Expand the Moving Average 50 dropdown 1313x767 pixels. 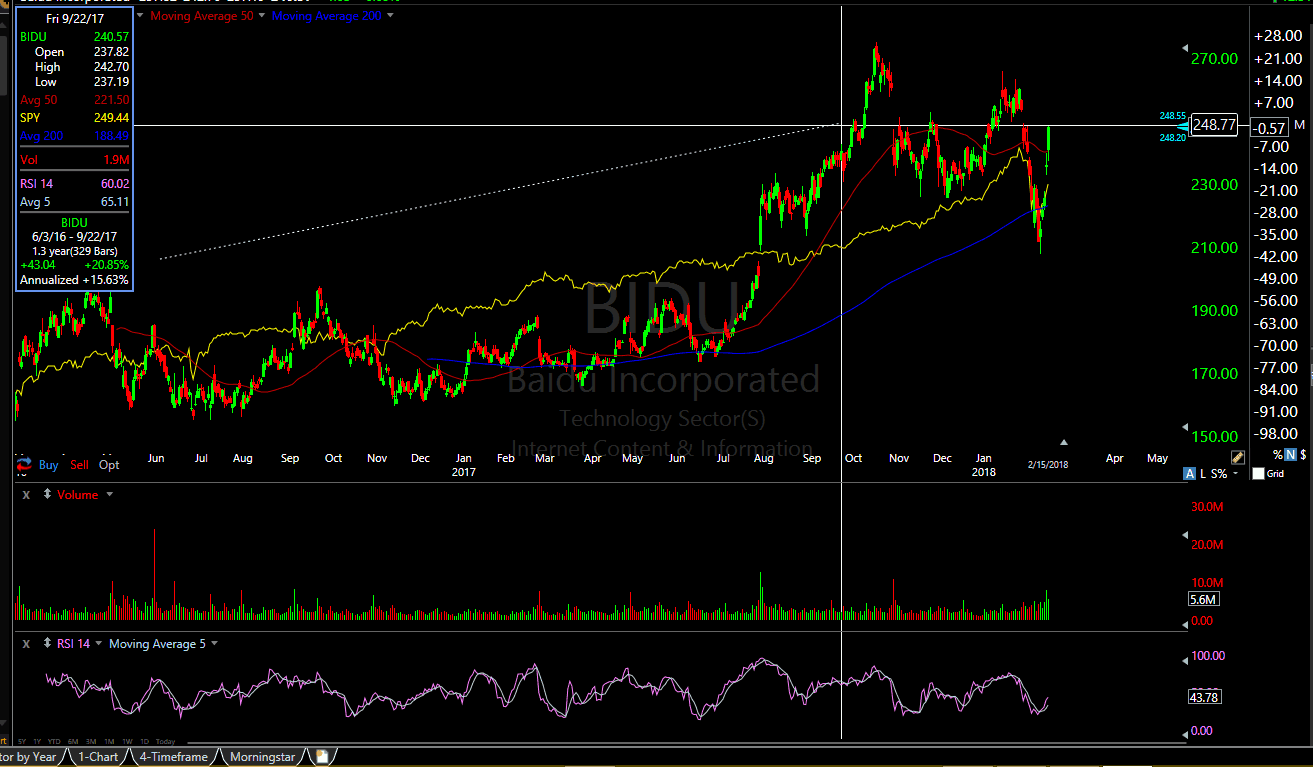pyautogui.click(x=262, y=15)
